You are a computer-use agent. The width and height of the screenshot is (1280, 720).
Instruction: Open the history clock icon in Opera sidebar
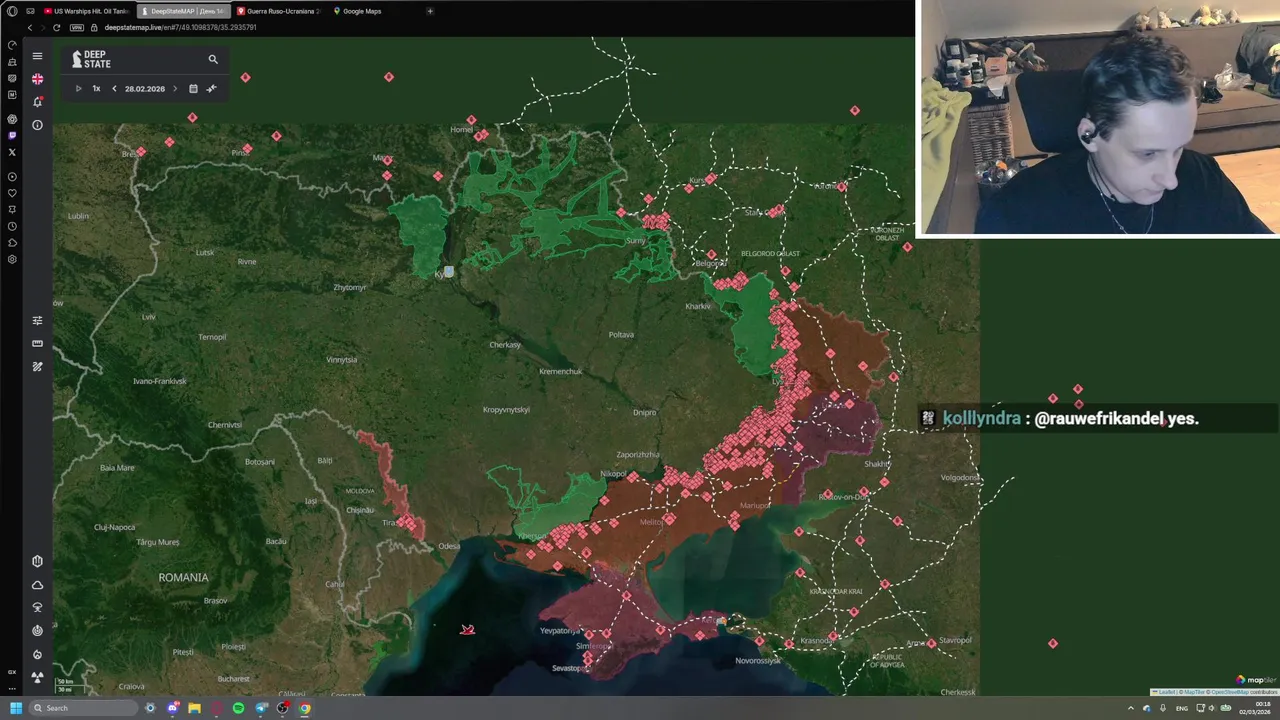pos(12,226)
